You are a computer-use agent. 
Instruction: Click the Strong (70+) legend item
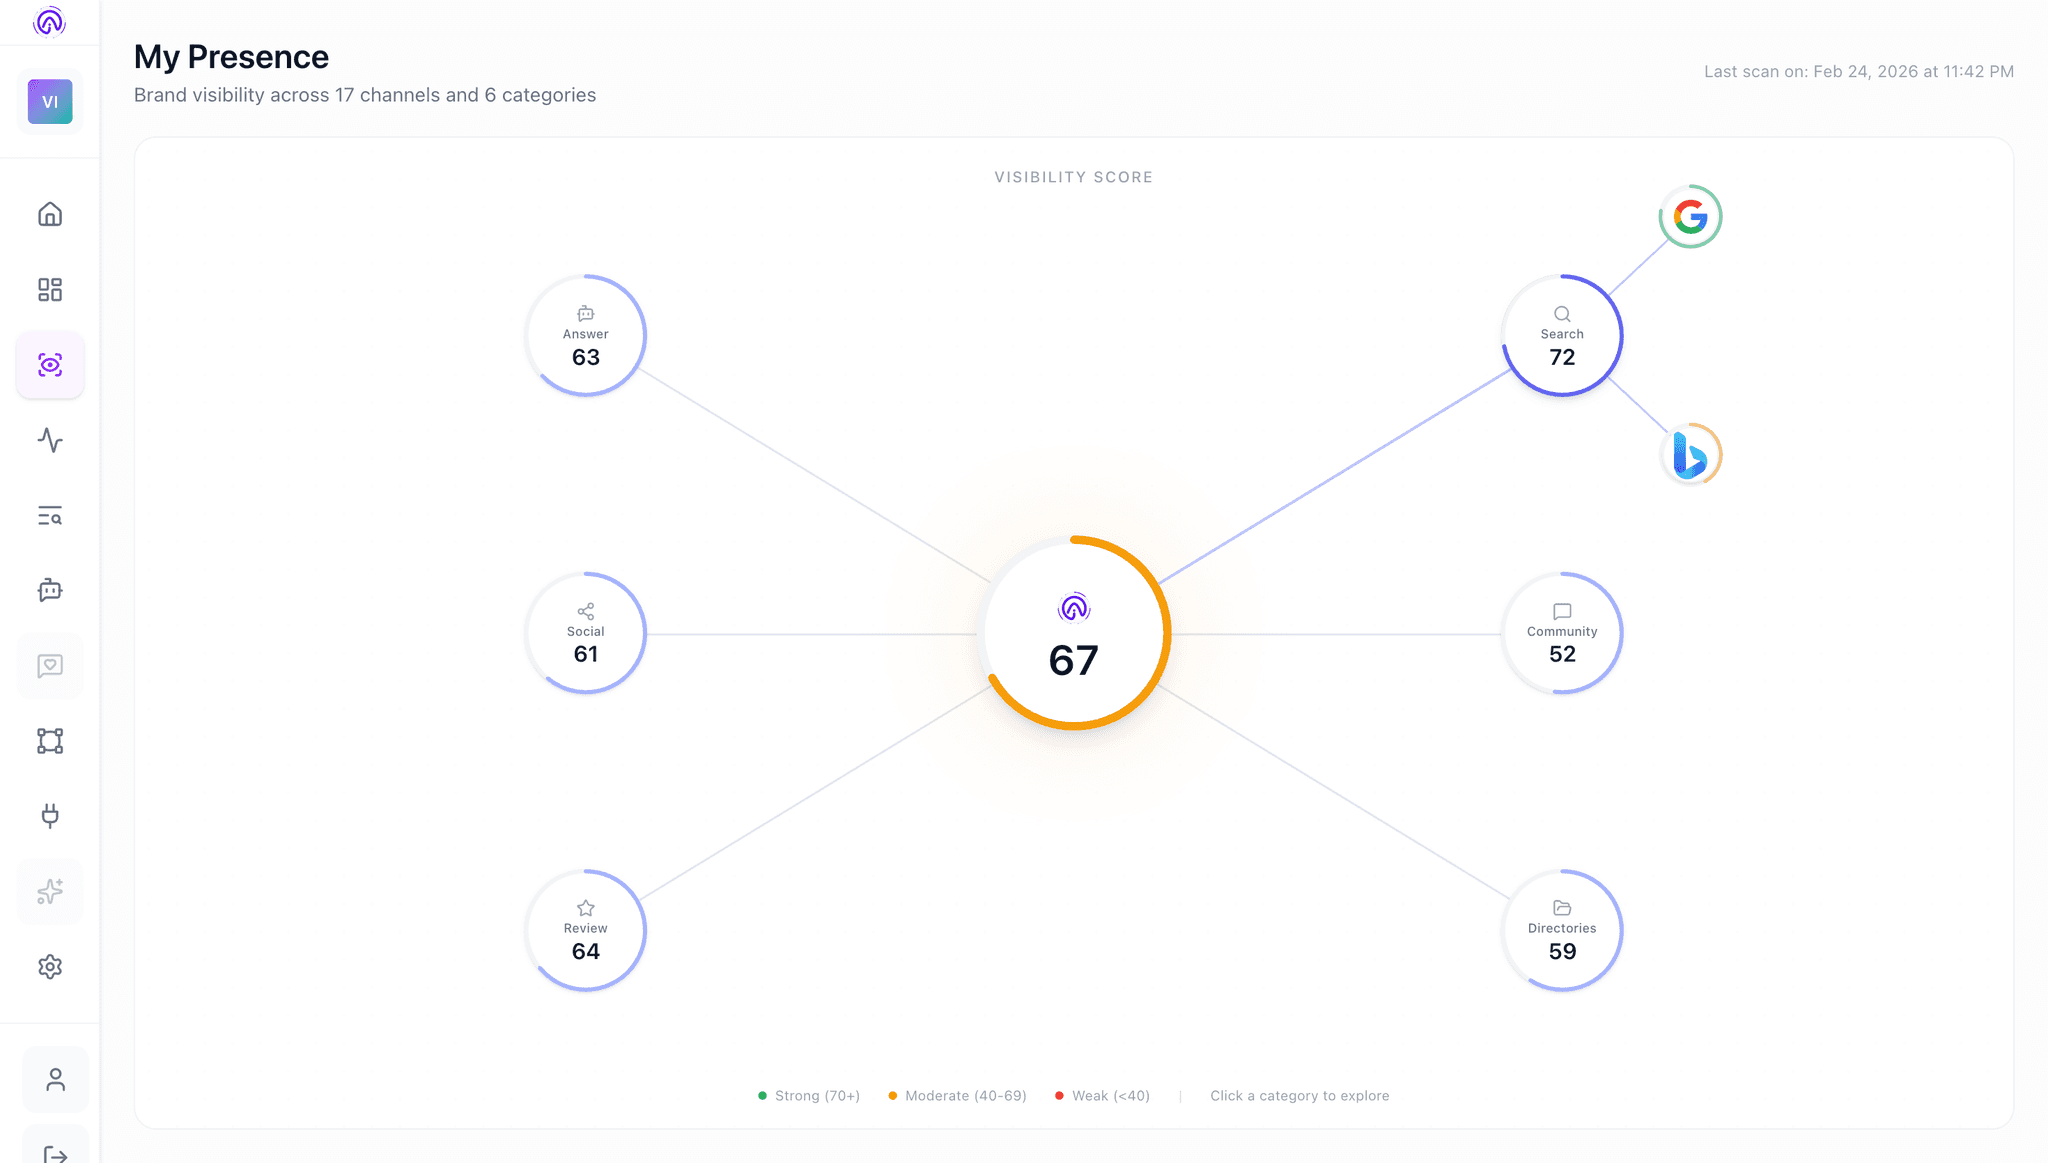tap(809, 1096)
